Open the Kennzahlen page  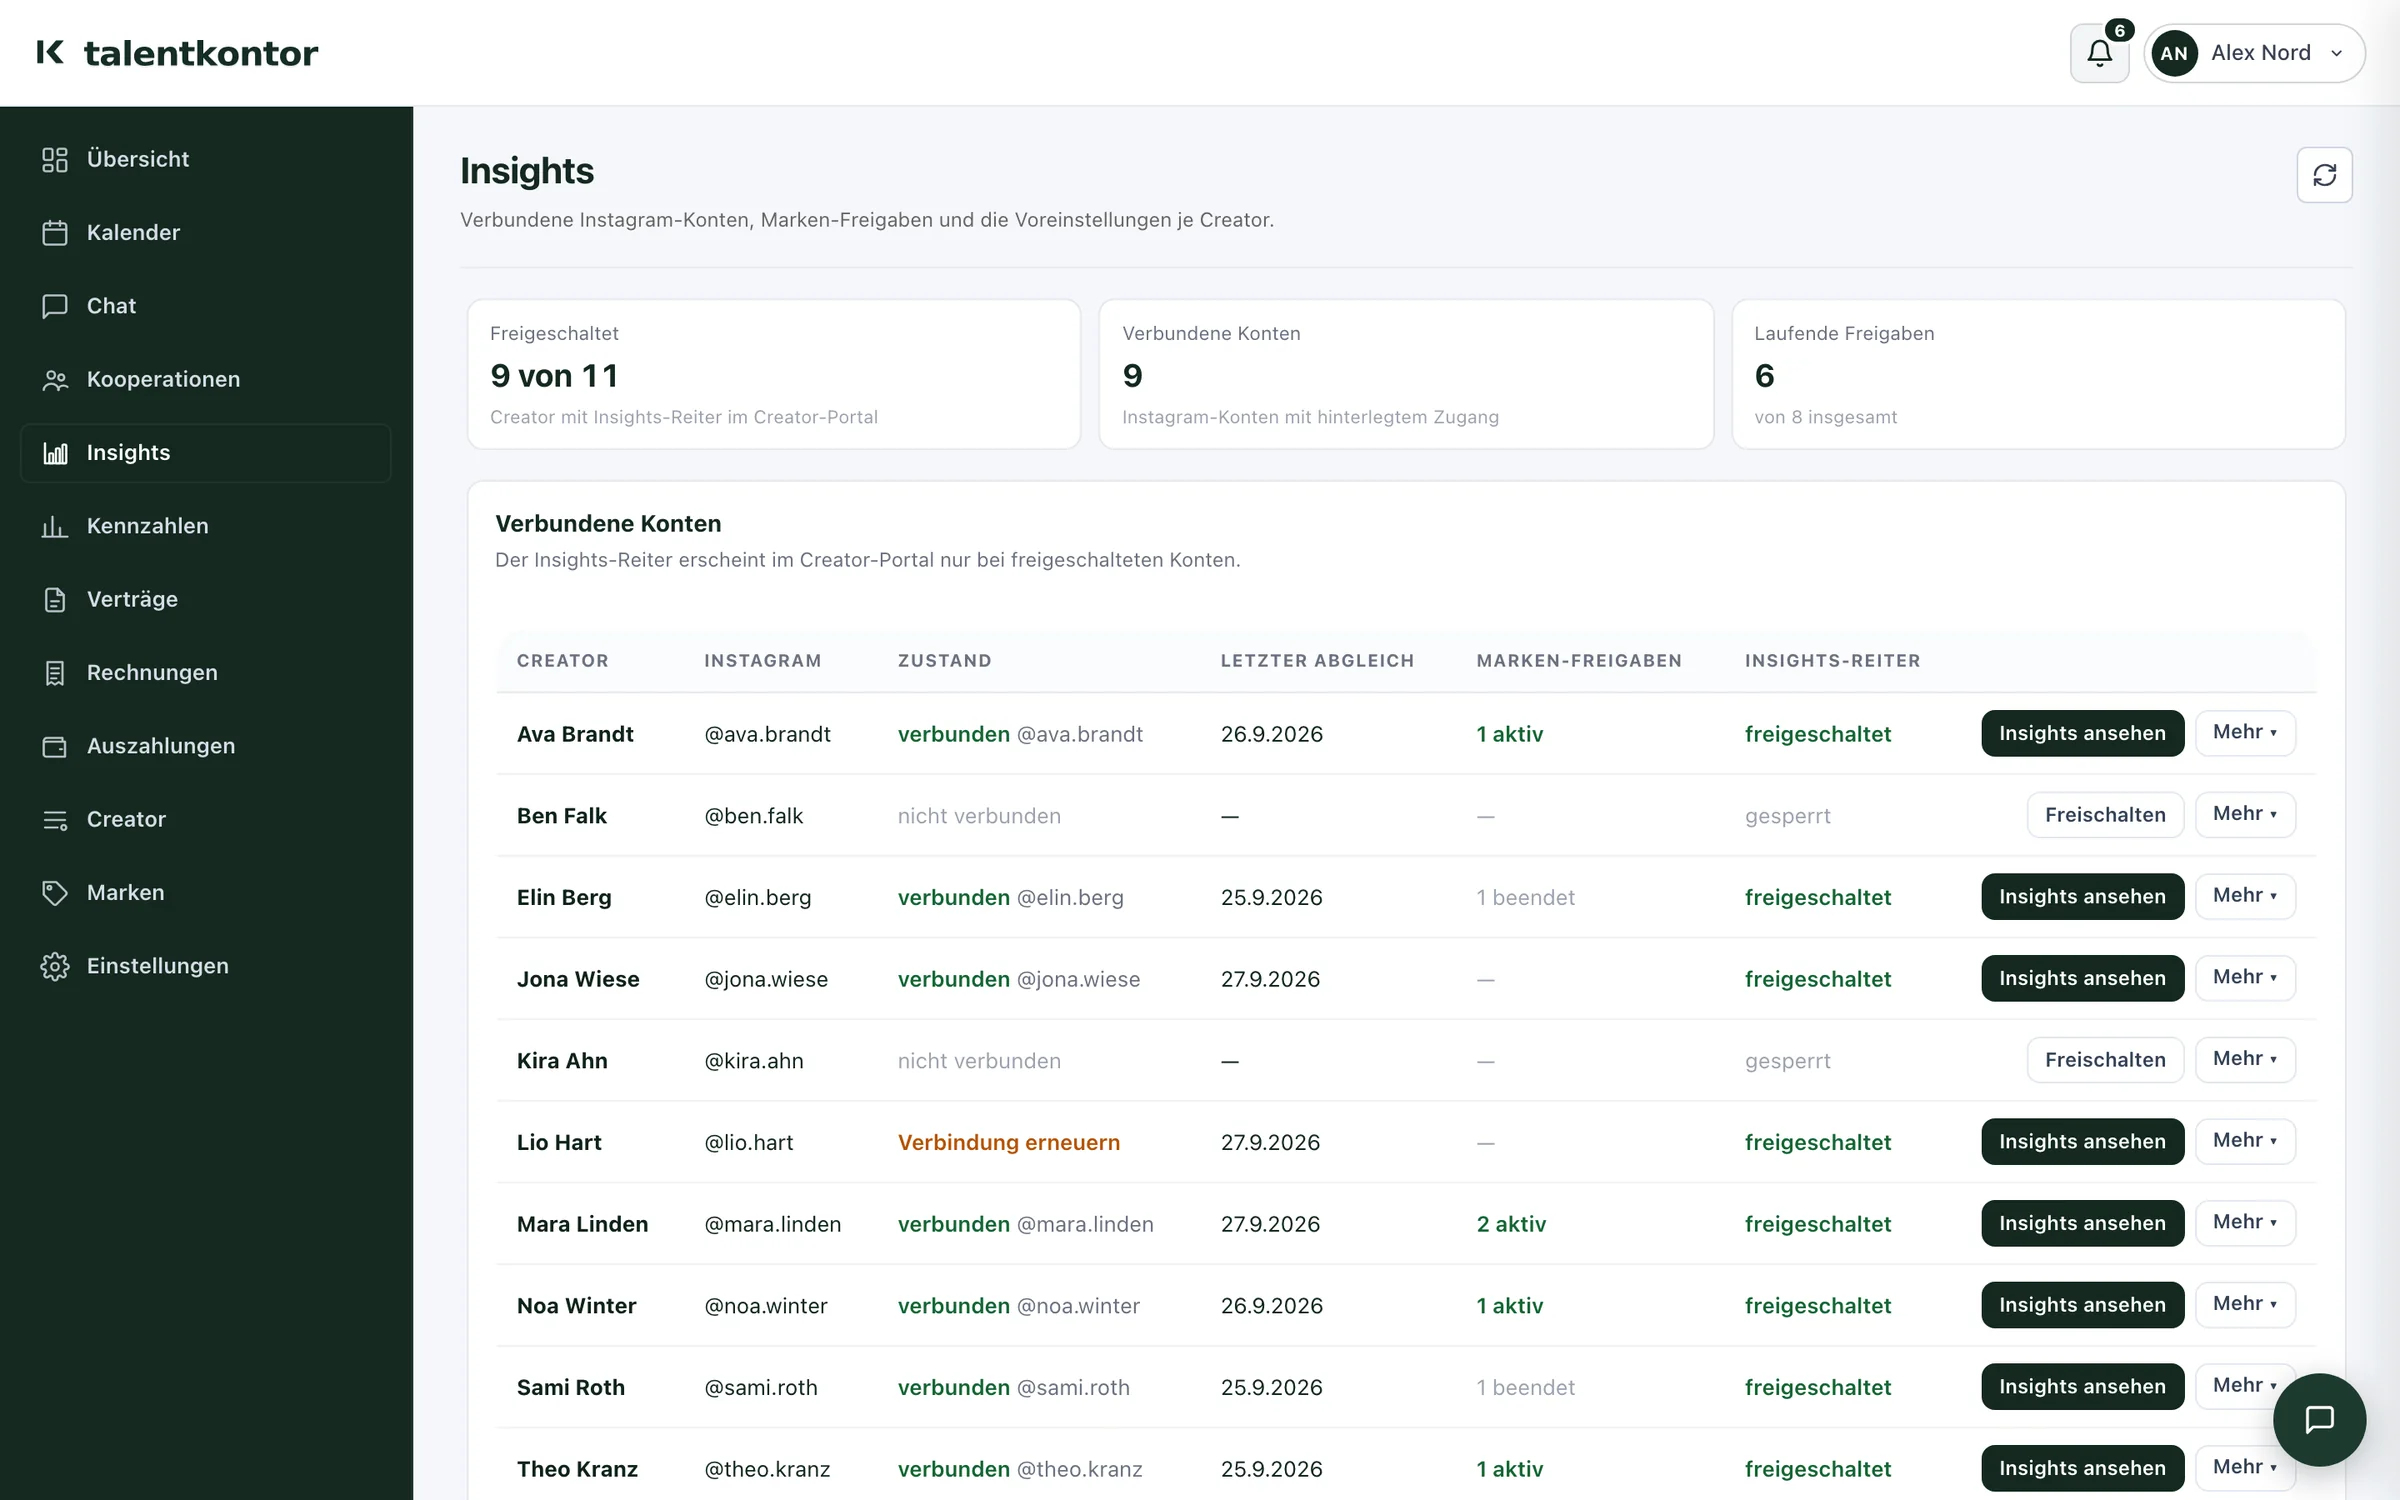[x=205, y=526]
